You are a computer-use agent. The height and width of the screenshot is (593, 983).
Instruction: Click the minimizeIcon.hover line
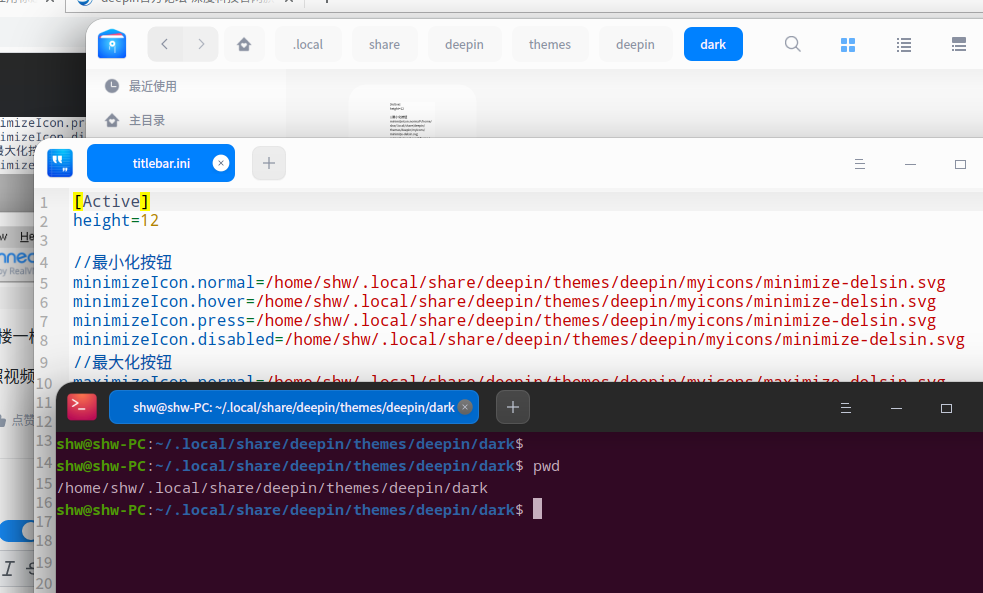click(x=504, y=301)
